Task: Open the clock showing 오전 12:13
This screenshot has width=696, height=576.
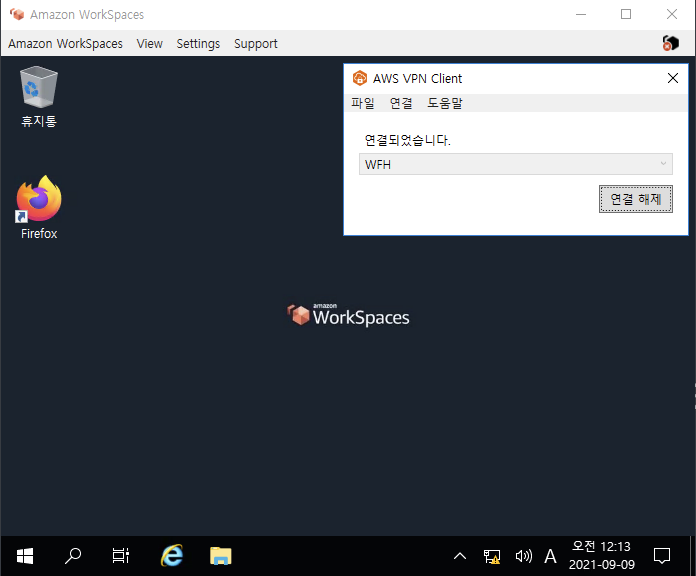Action: click(601, 555)
